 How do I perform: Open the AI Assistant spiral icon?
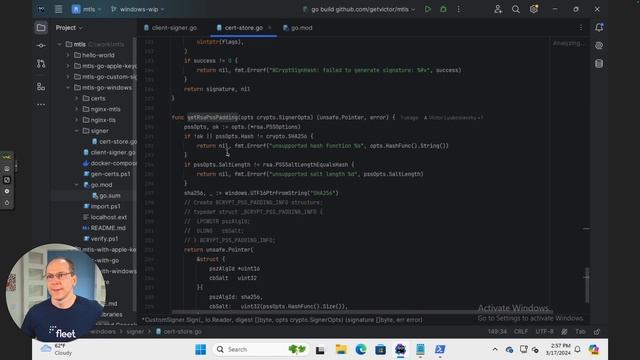pos(599,45)
